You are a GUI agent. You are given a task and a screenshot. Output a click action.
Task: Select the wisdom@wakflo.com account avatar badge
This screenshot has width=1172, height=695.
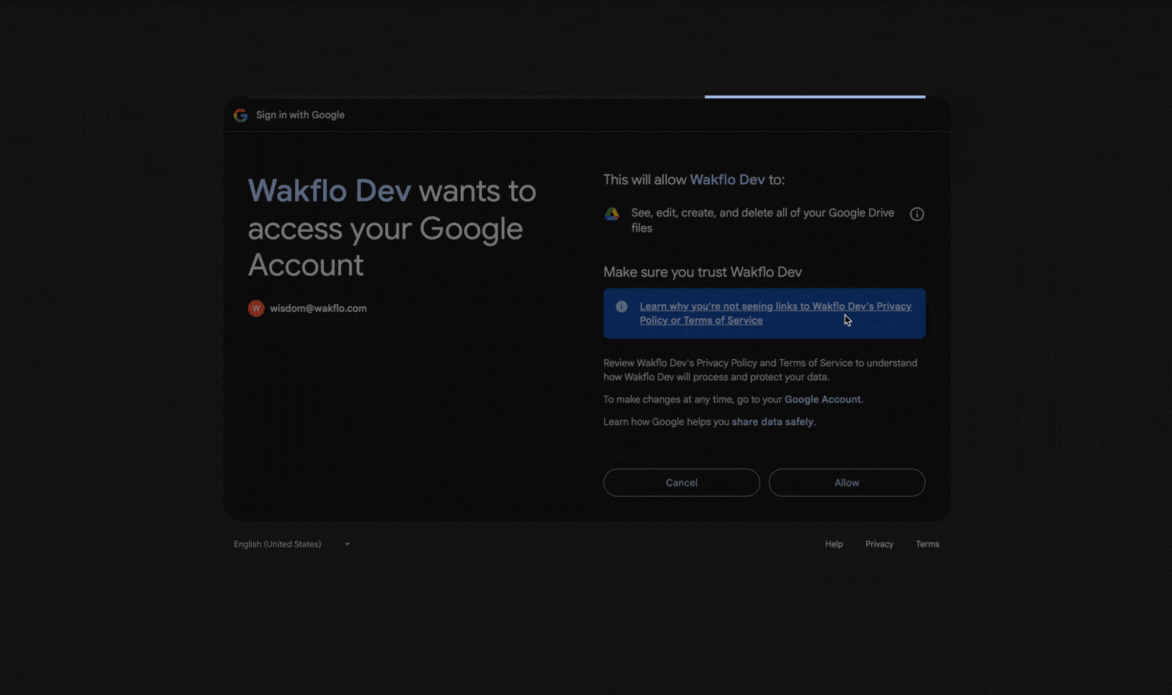255,308
